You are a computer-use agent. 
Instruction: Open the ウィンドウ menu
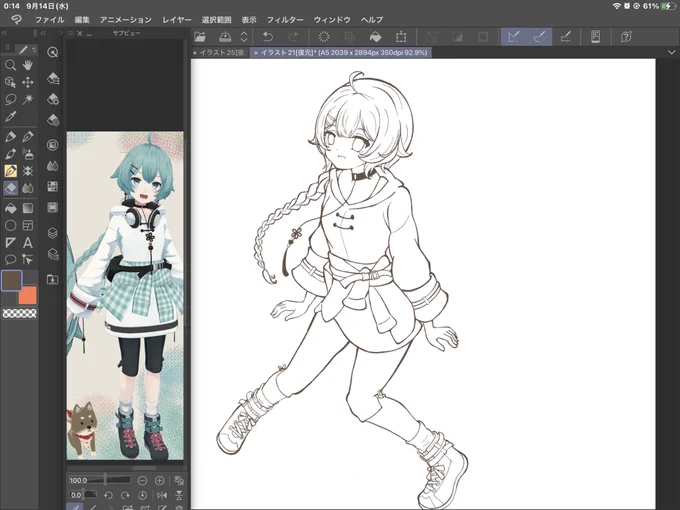pyautogui.click(x=332, y=20)
